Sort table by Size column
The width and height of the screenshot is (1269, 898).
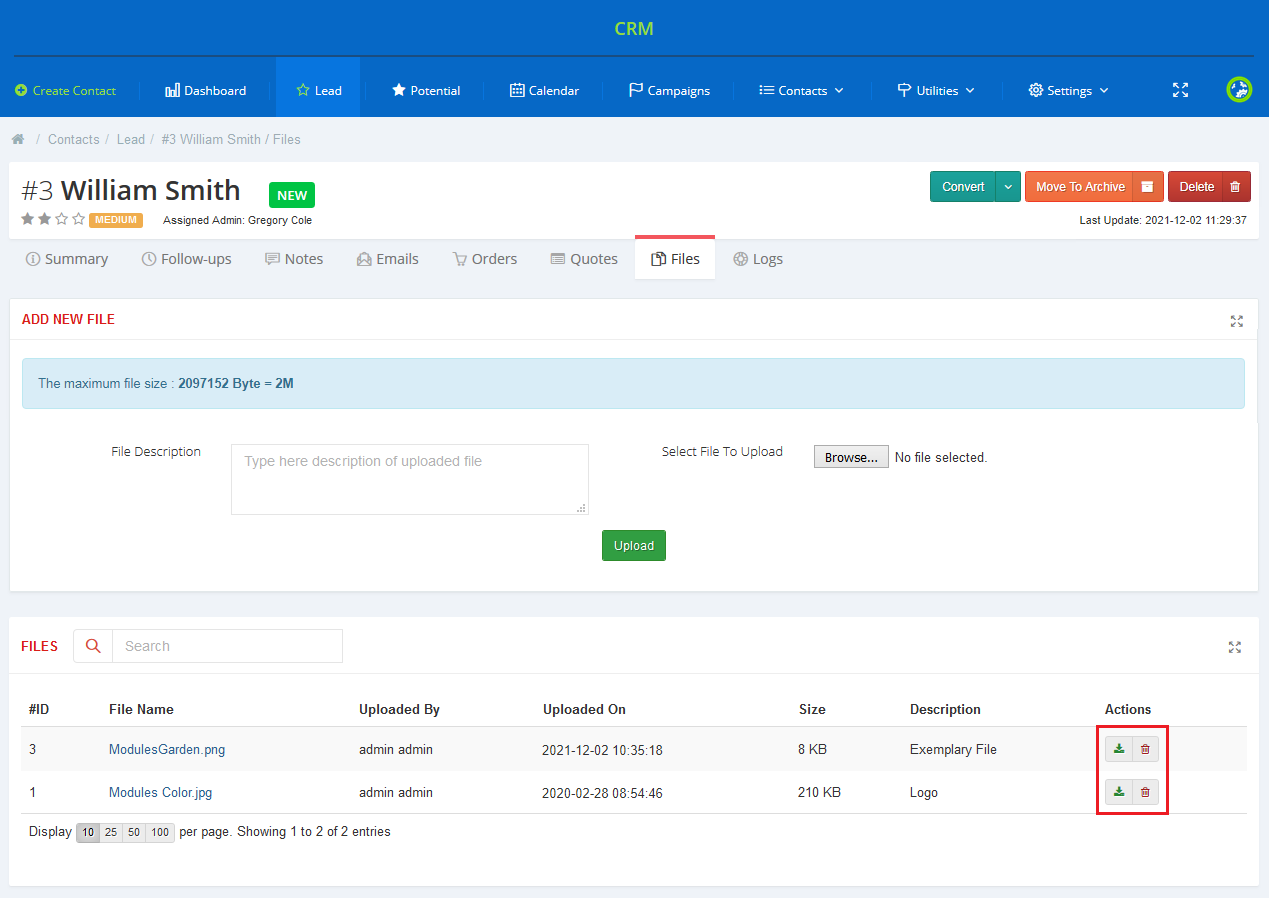pyautogui.click(x=812, y=709)
